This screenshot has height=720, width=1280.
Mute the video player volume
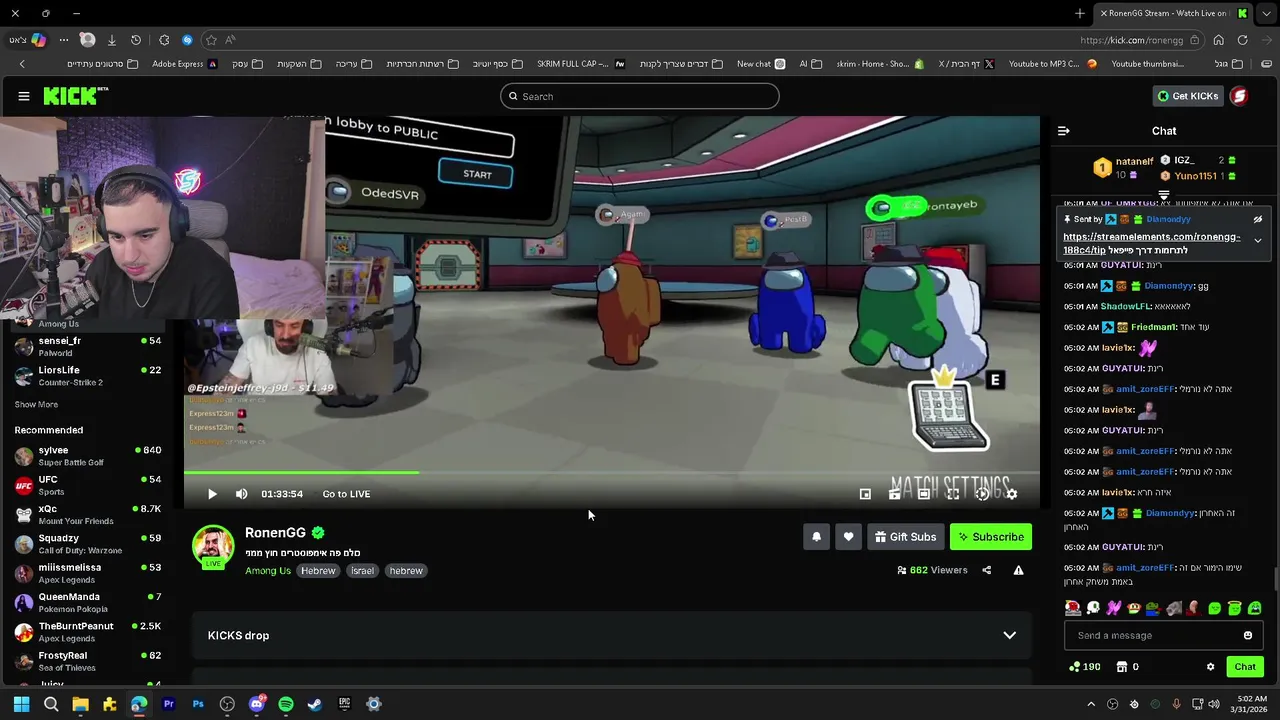241,494
